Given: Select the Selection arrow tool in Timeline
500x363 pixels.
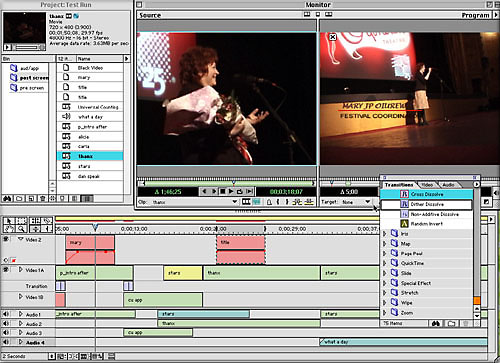Looking at the screenshot, I should point(9,221).
